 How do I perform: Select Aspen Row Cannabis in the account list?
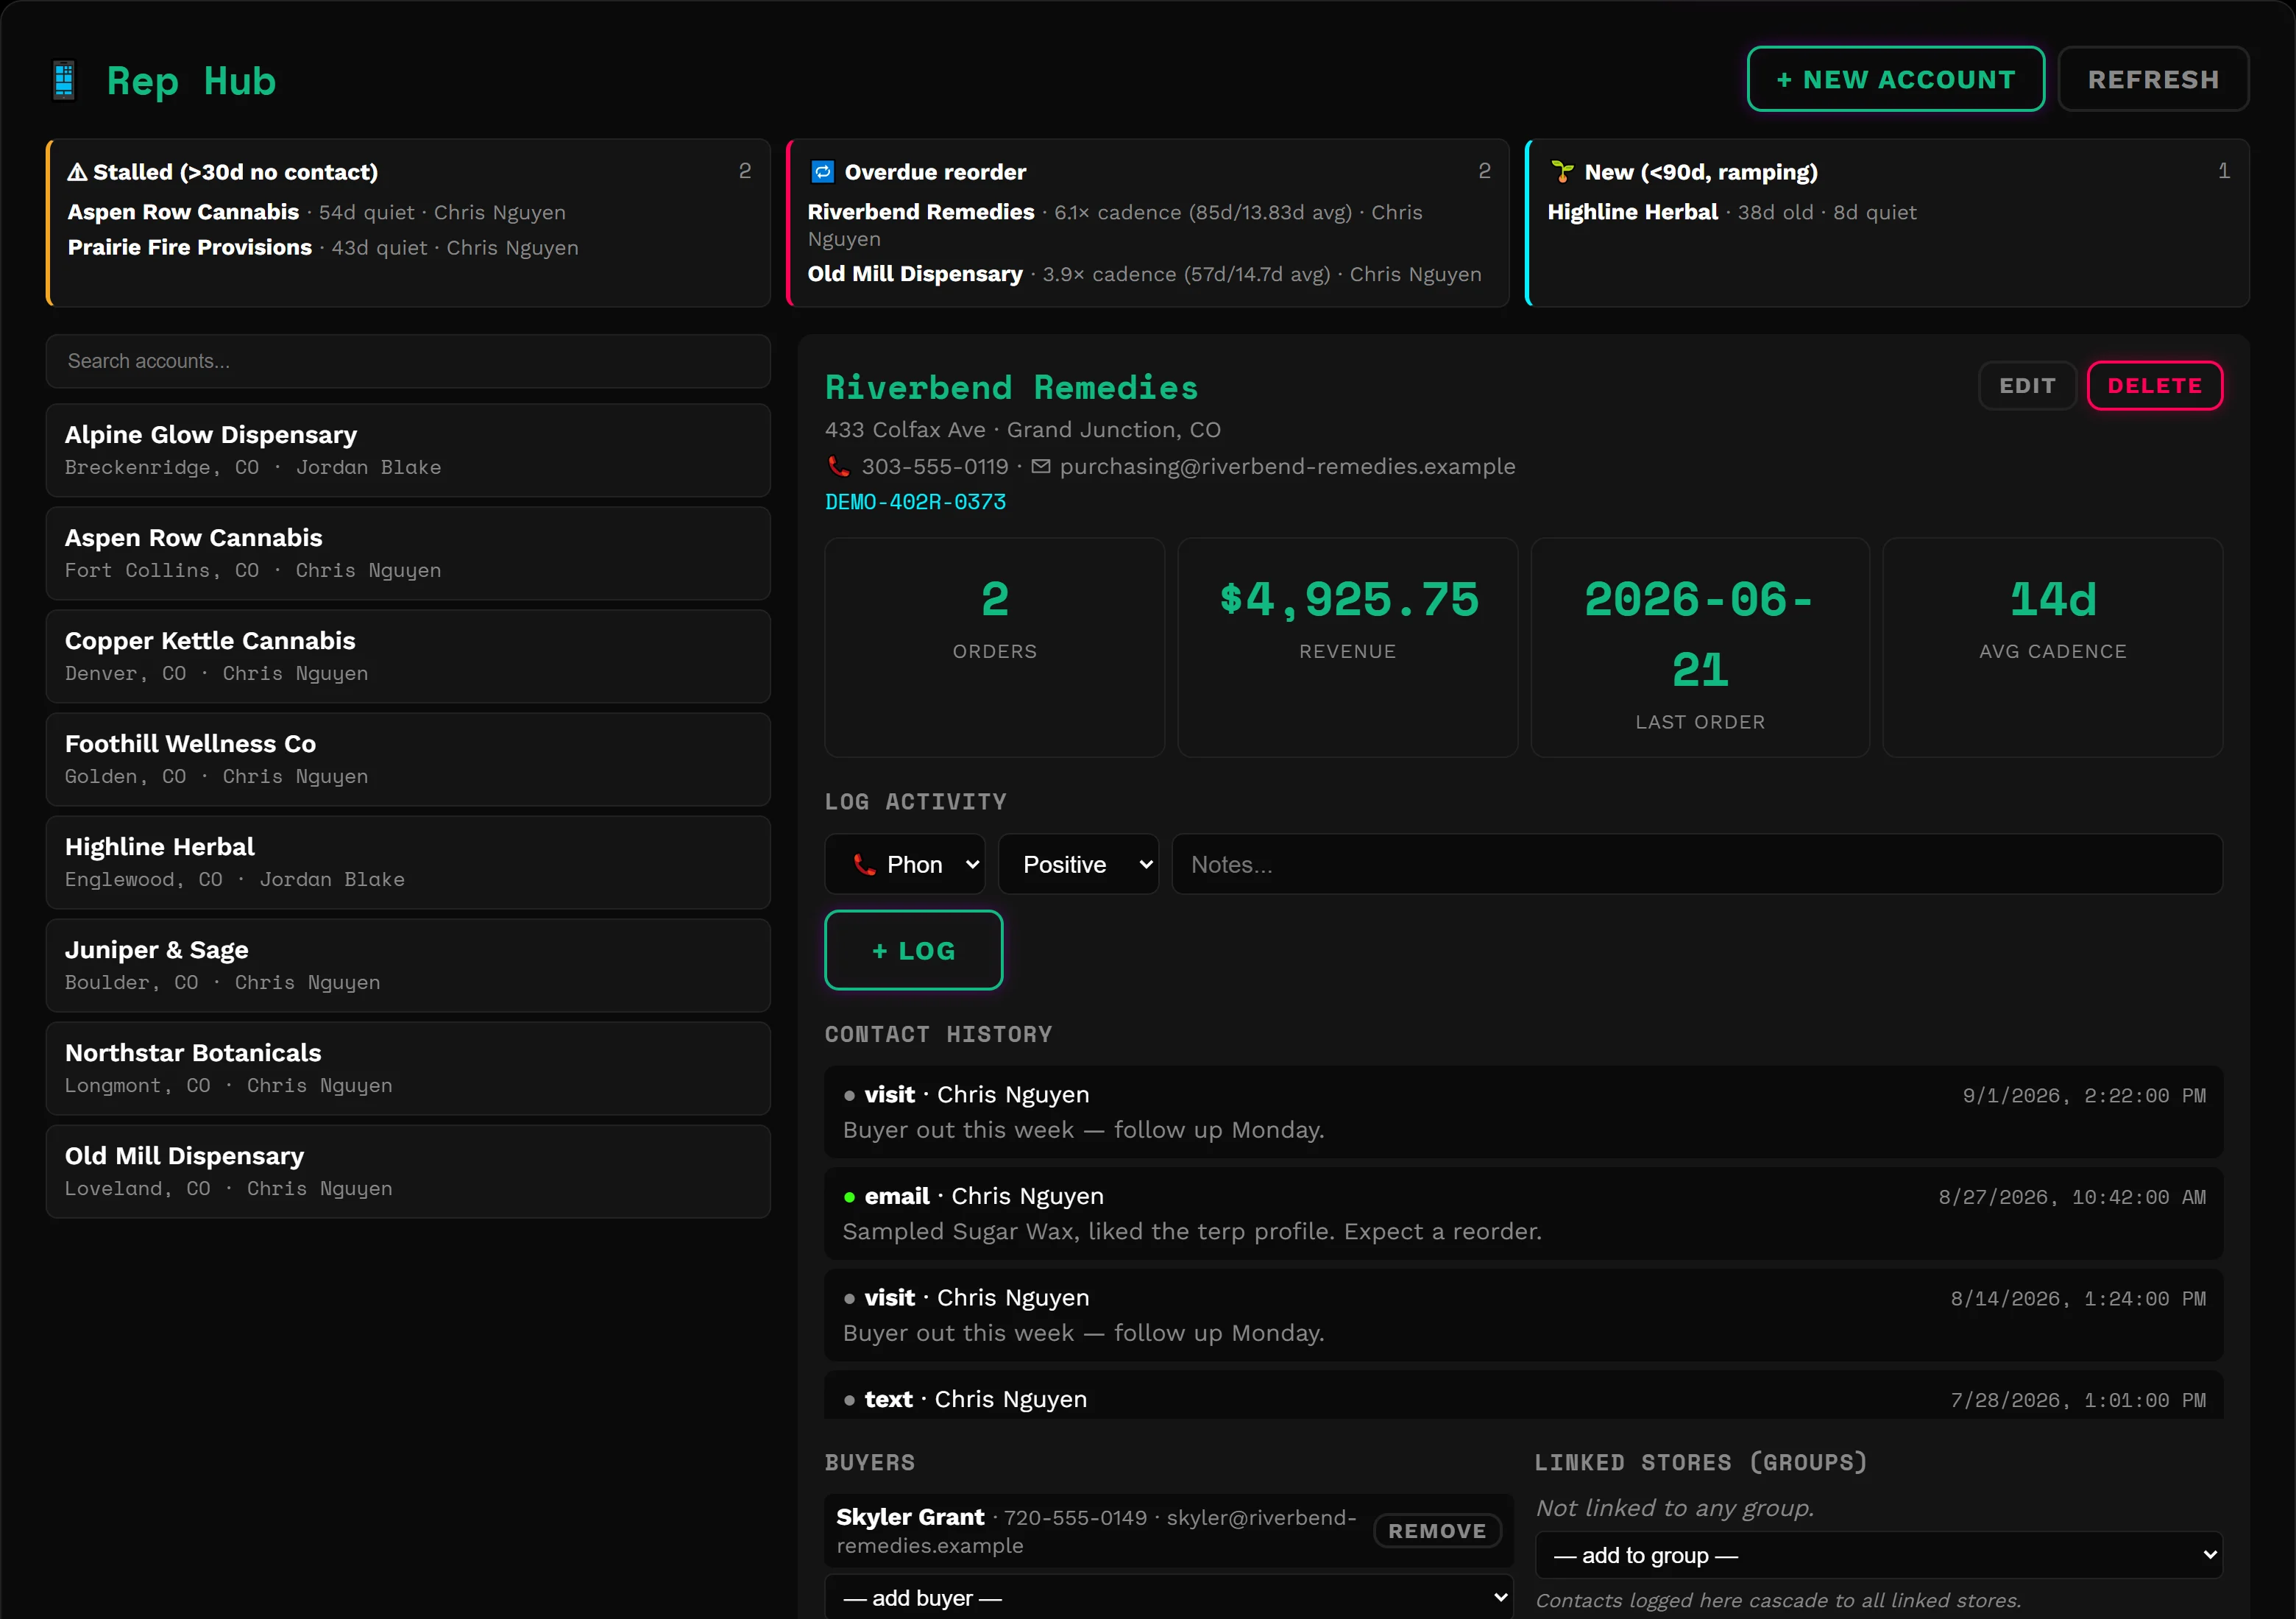[408, 553]
